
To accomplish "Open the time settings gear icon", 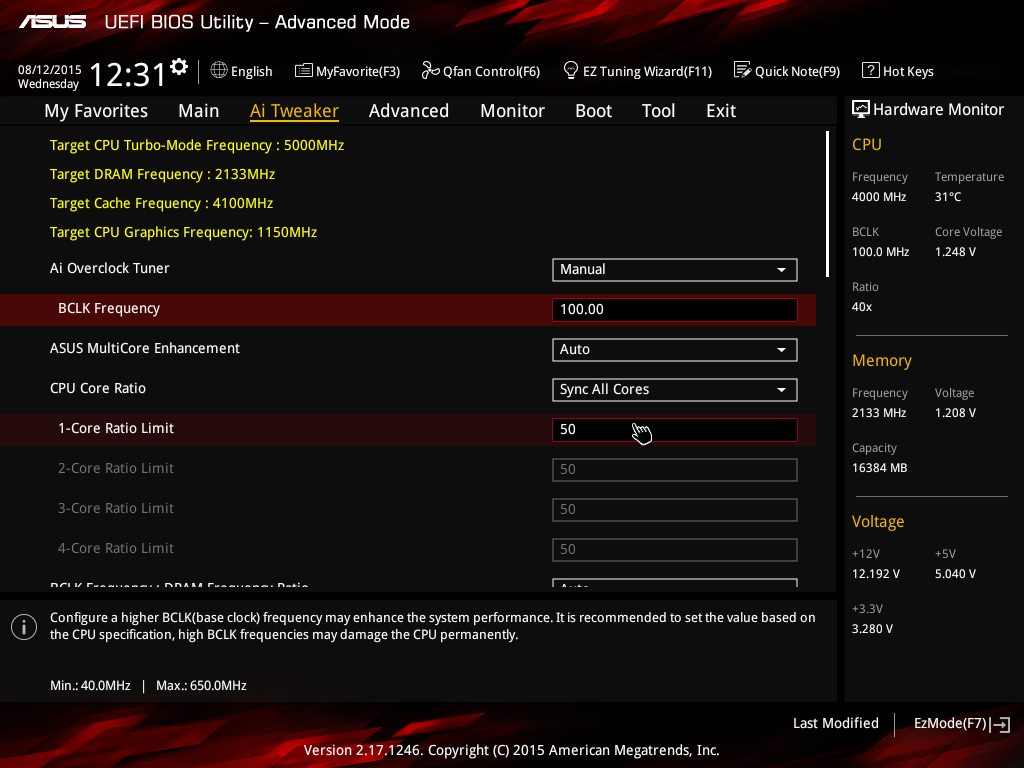I will [x=179, y=67].
